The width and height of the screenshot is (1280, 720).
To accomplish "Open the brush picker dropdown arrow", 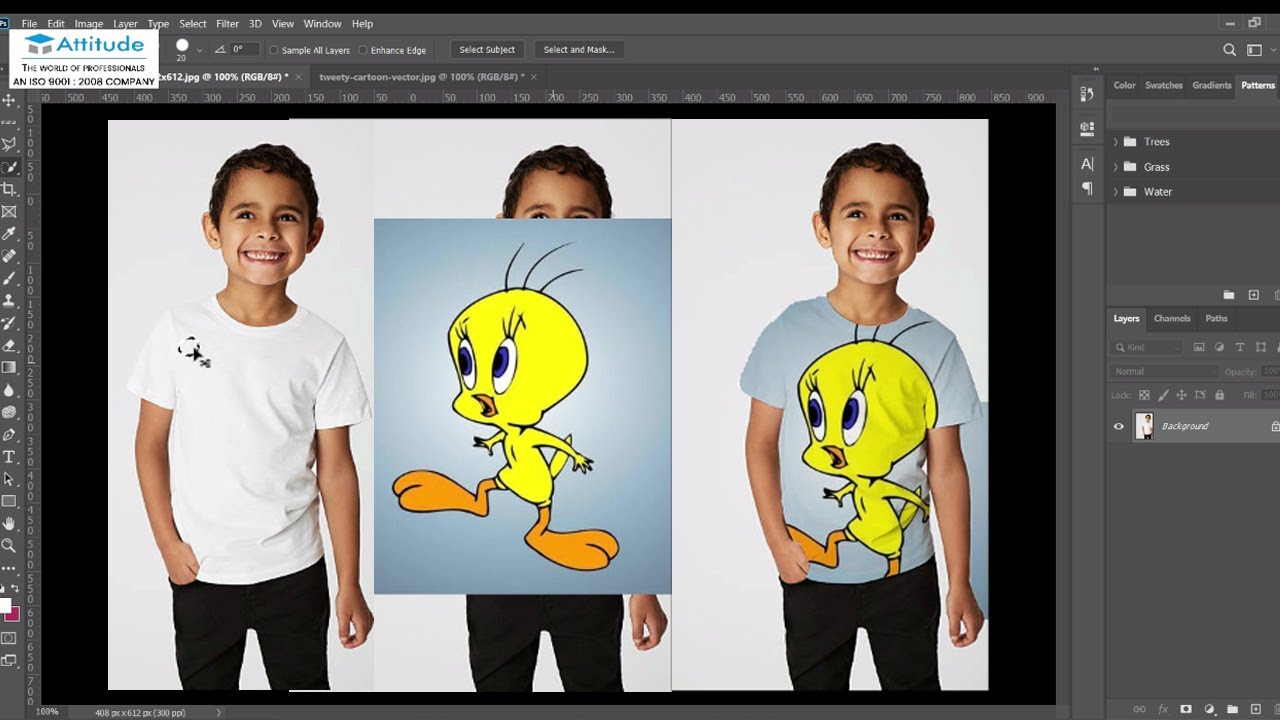I will tap(199, 50).
